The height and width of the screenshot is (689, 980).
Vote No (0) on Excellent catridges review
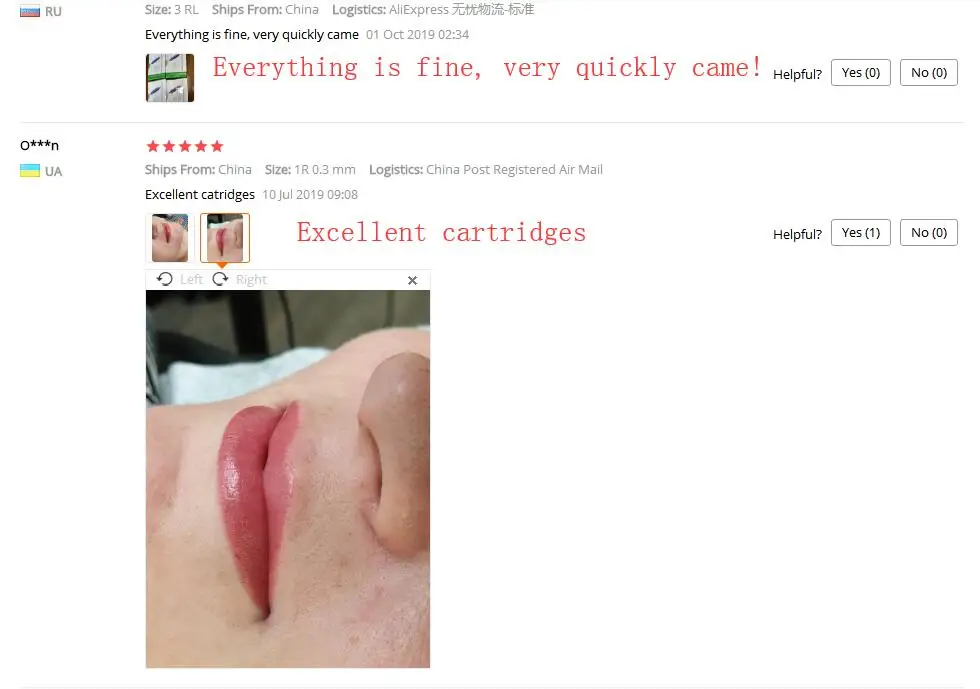point(929,233)
